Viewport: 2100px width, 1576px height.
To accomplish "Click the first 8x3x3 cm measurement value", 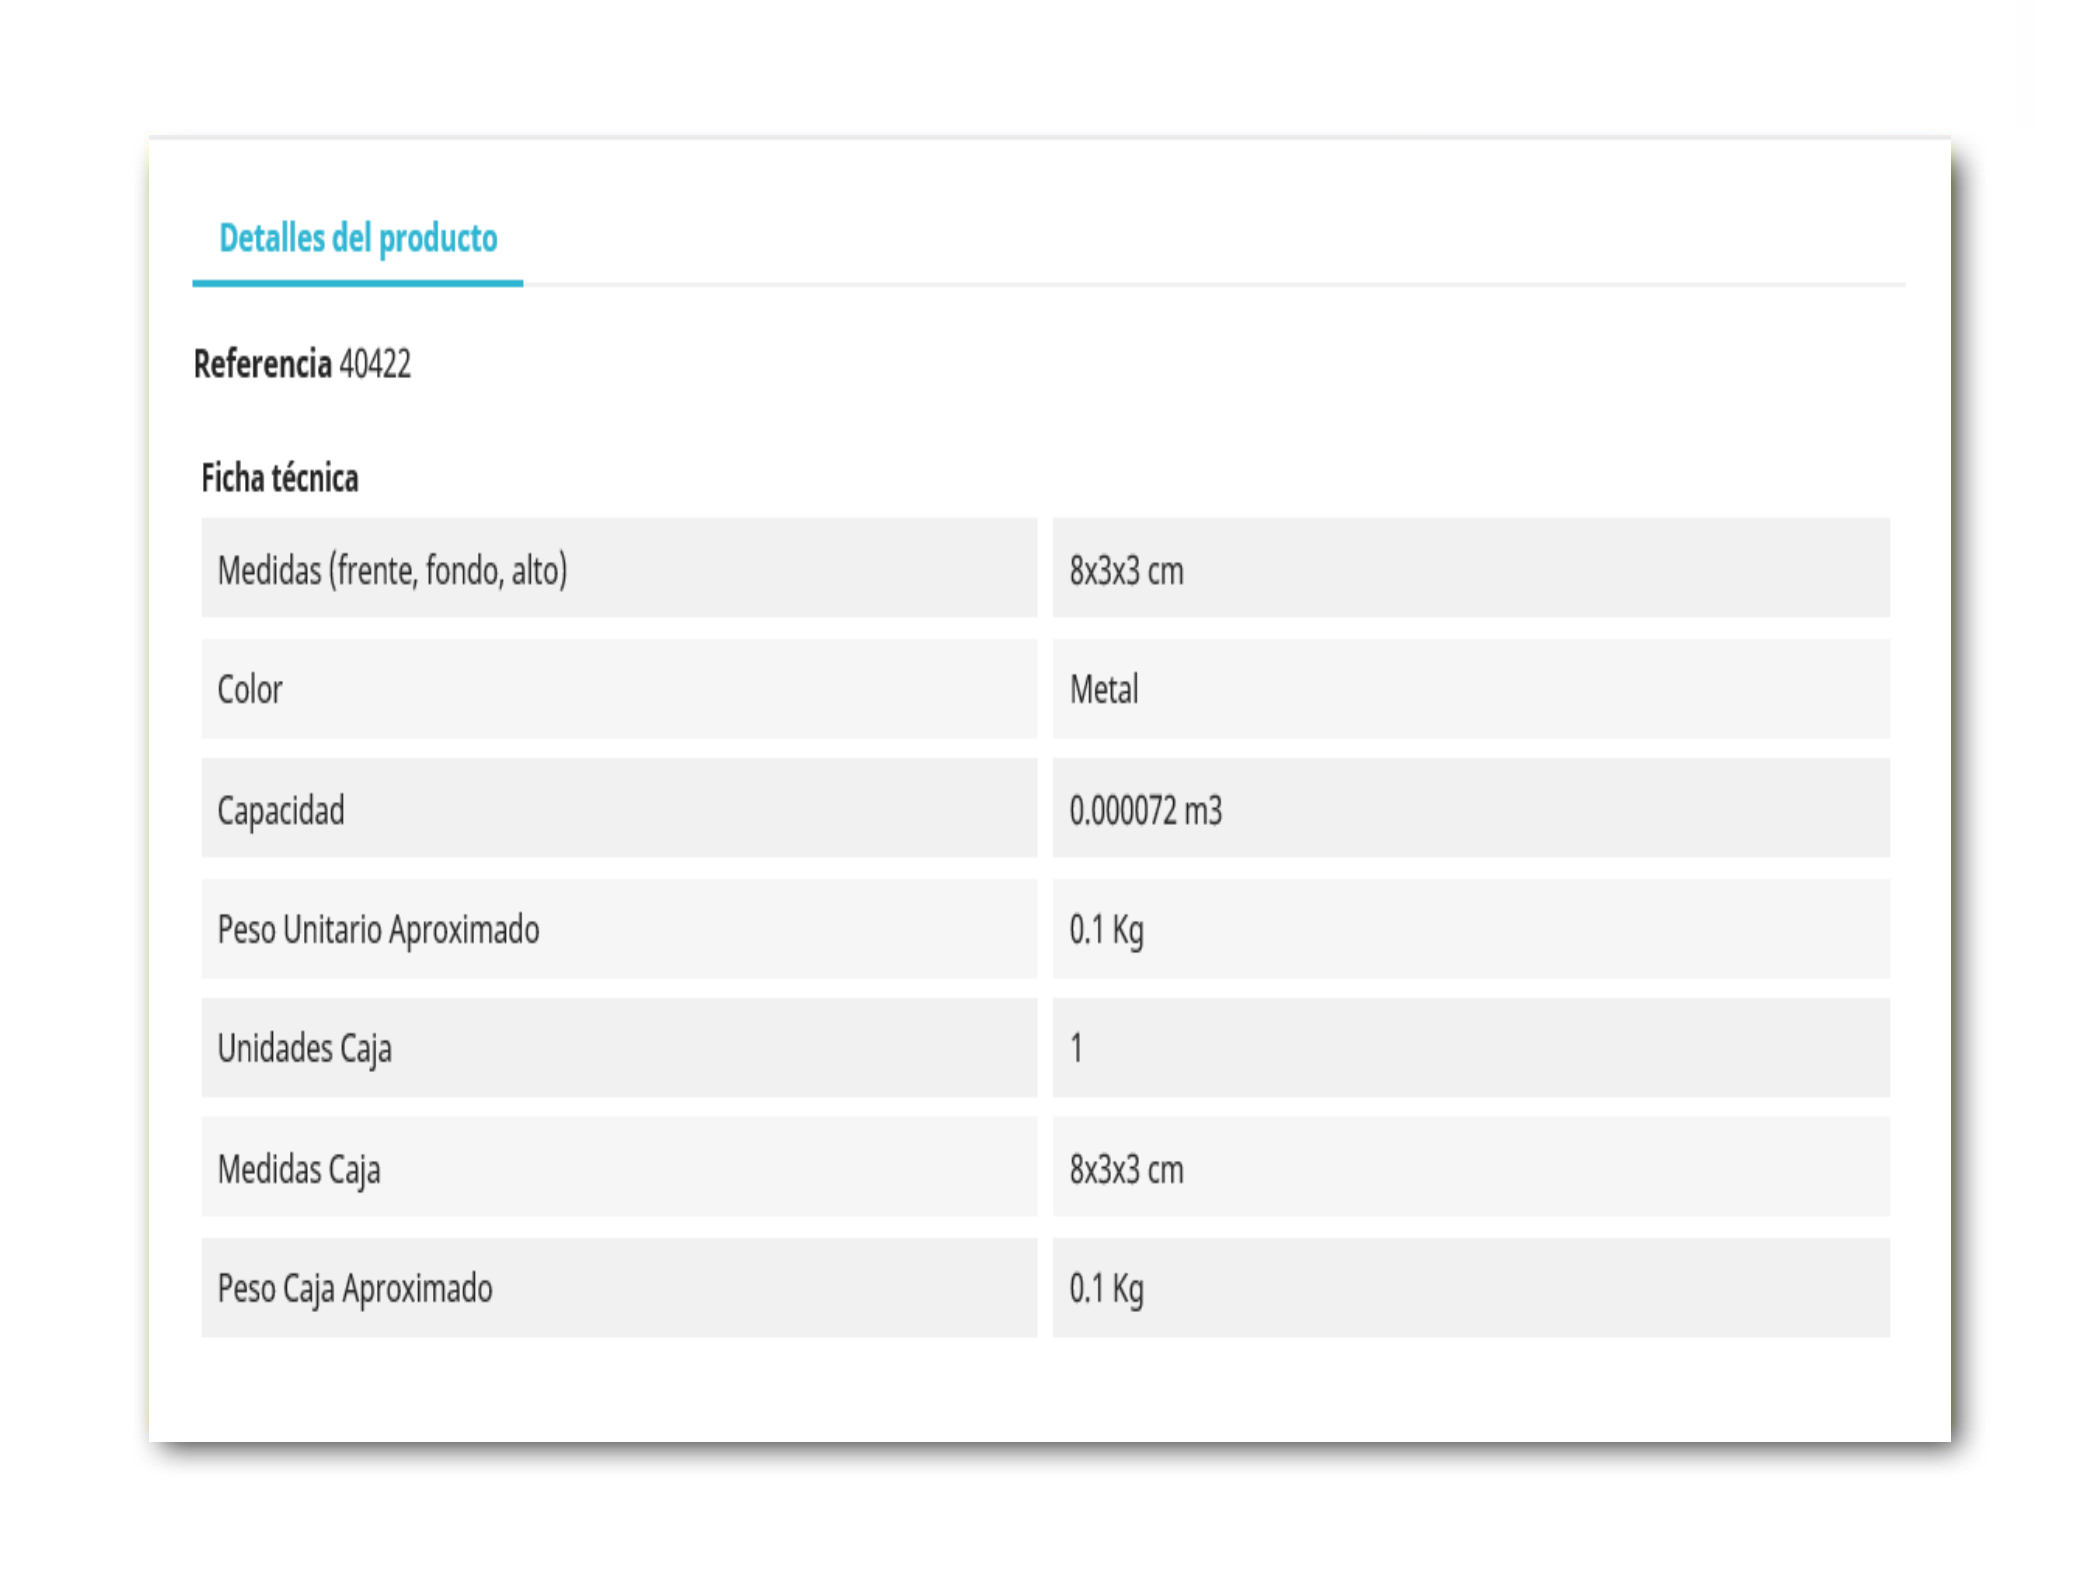I will 1126,571.
